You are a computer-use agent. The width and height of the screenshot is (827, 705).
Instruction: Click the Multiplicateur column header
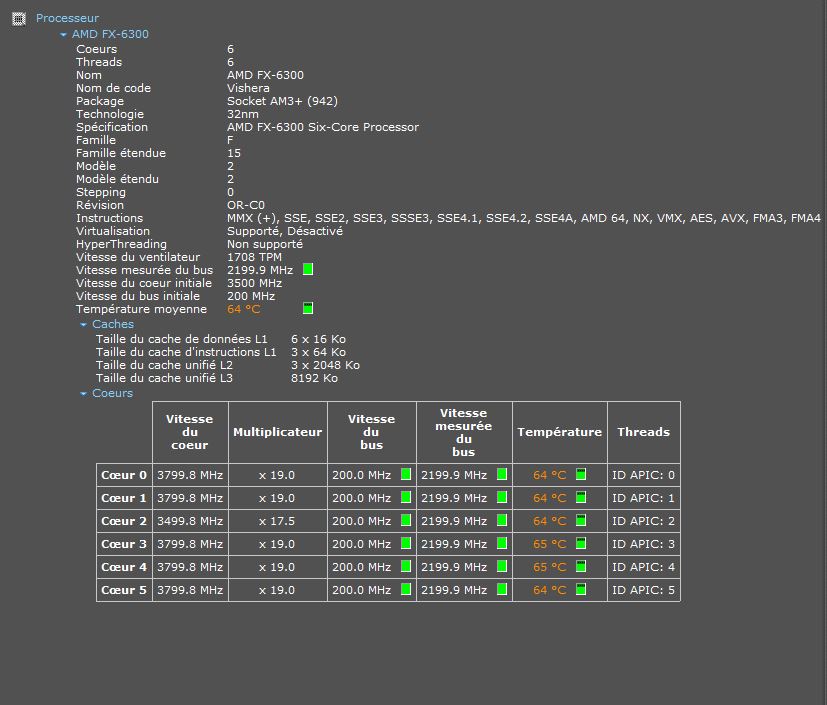[x=277, y=432]
